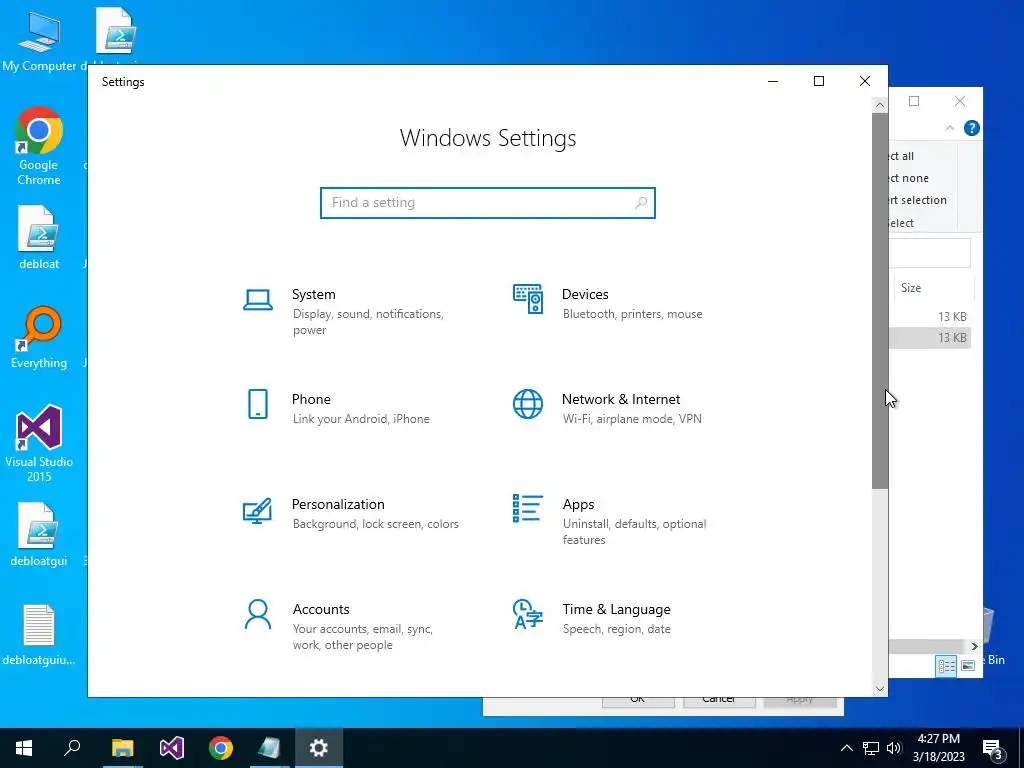Show hidden system tray icons

846,748
